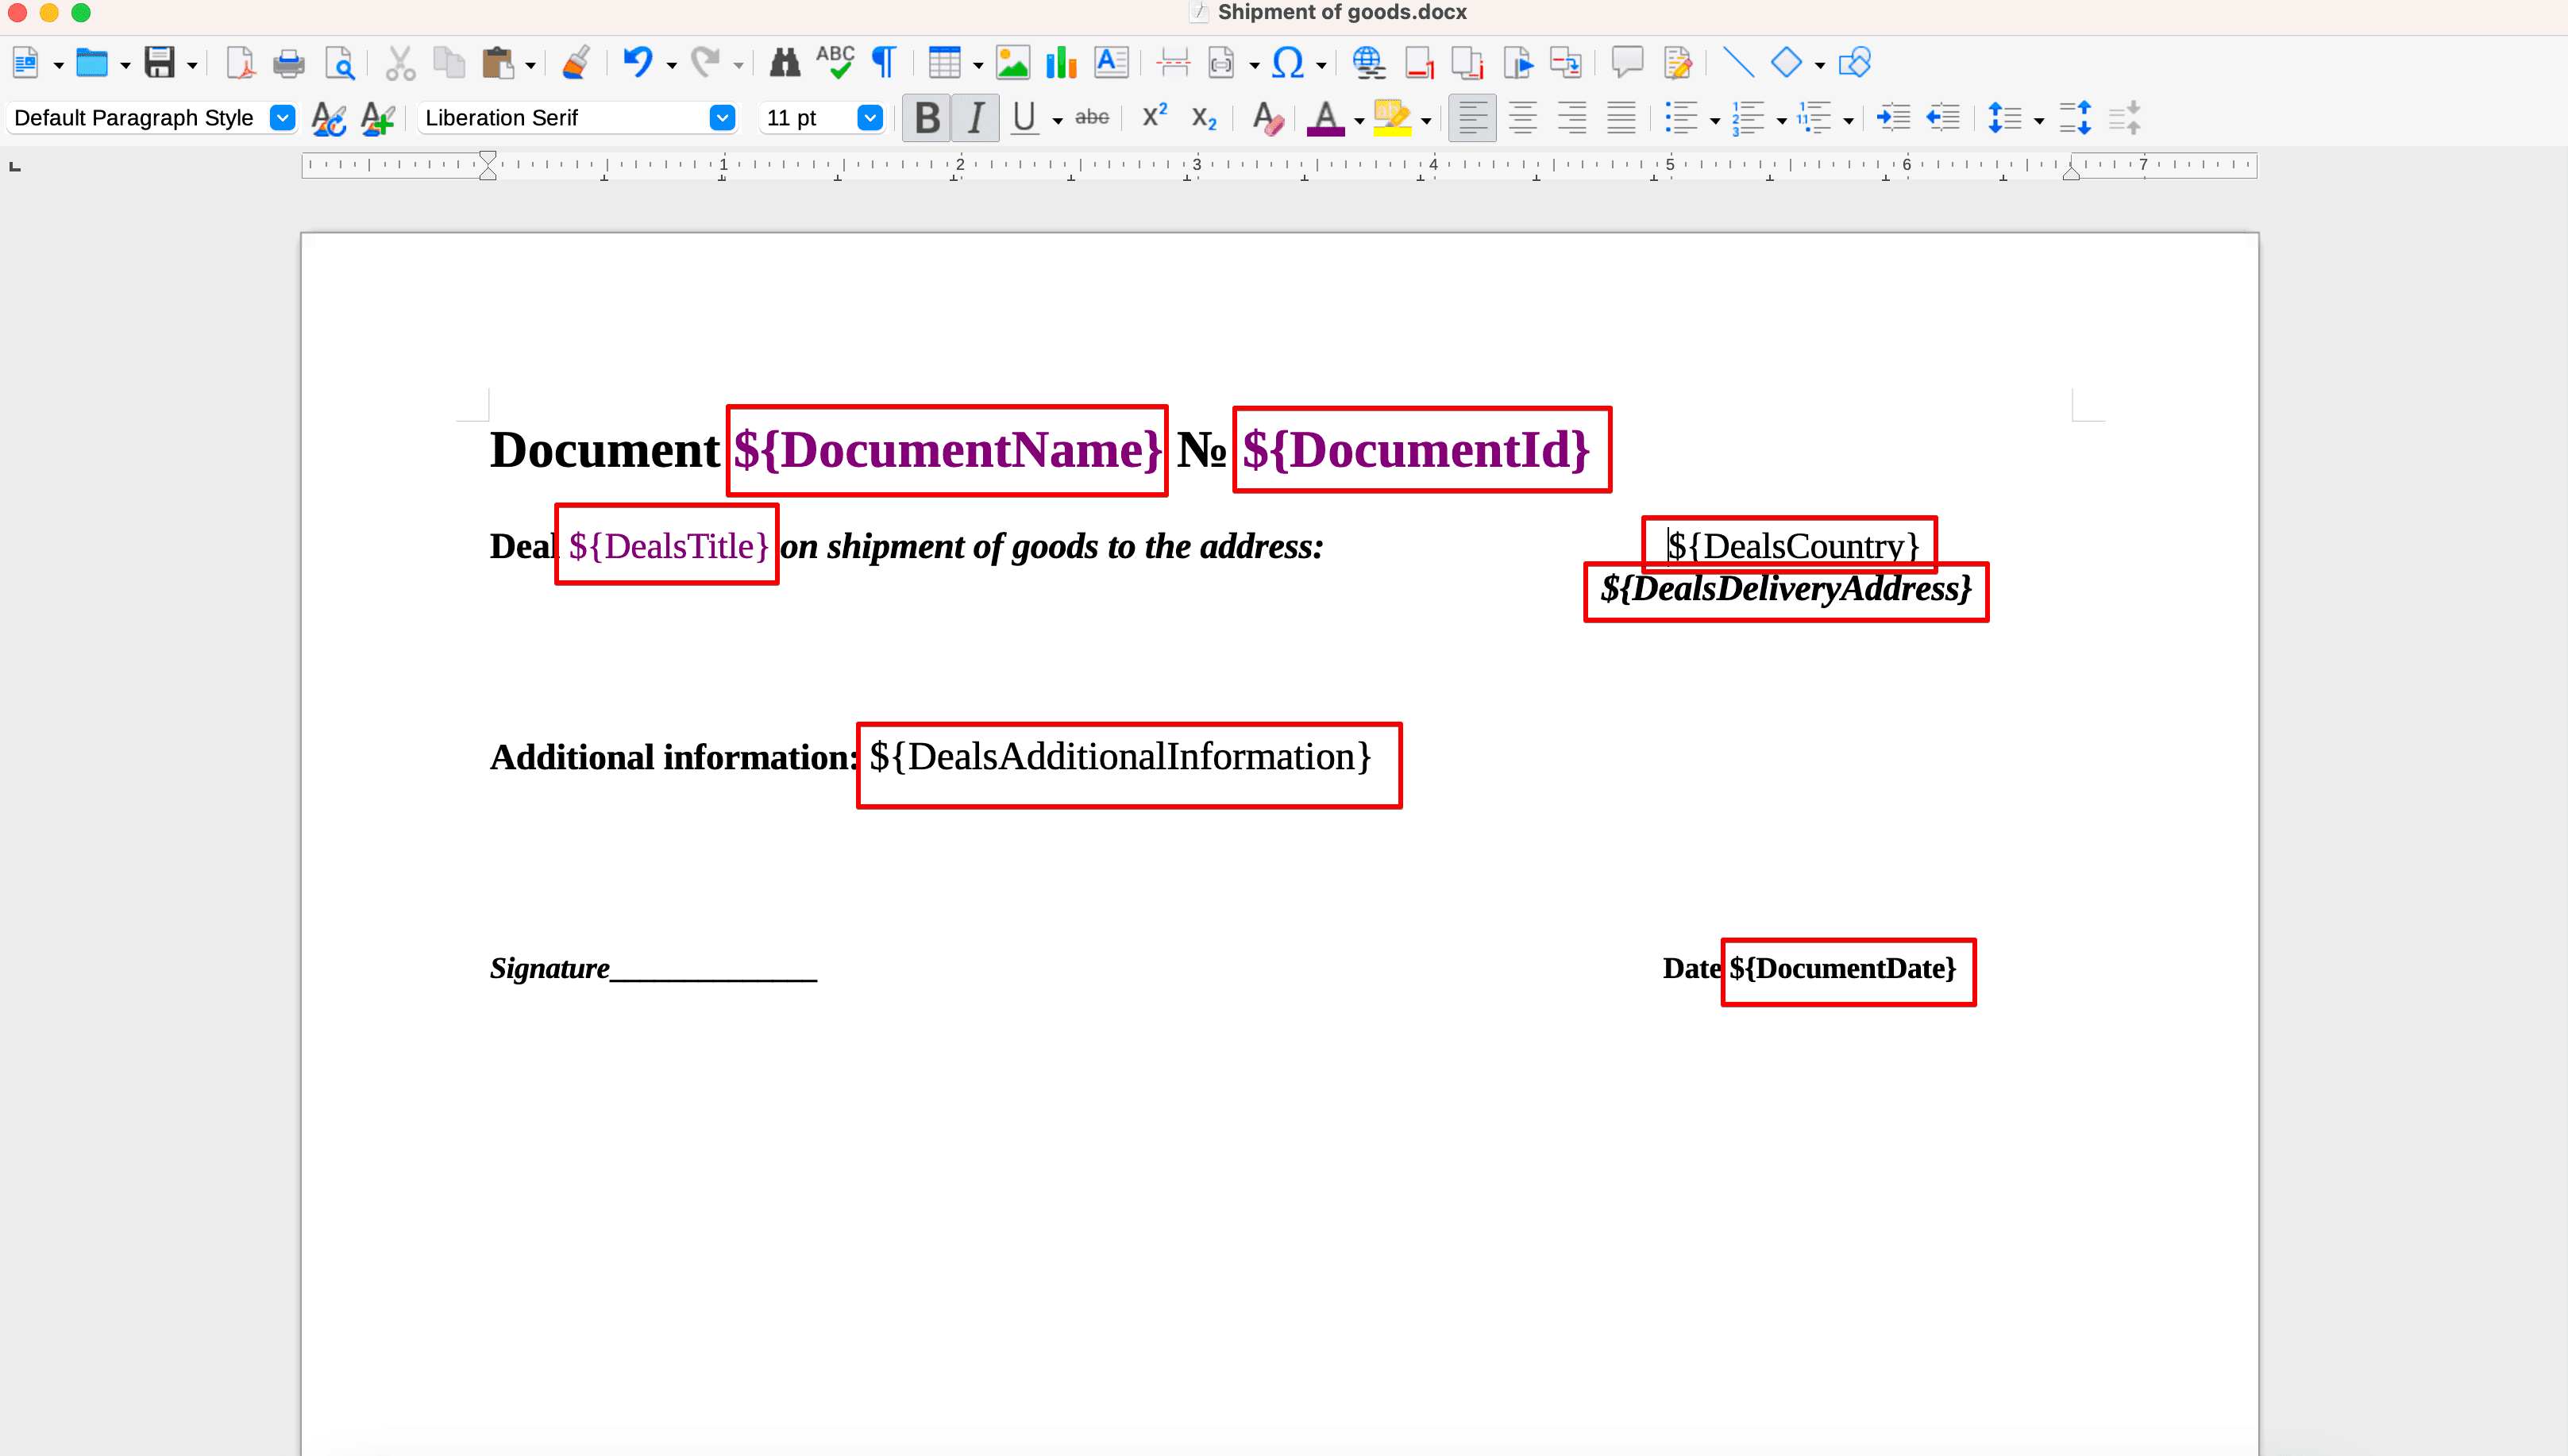Toggle strikethrough formatting

coord(1092,117)
